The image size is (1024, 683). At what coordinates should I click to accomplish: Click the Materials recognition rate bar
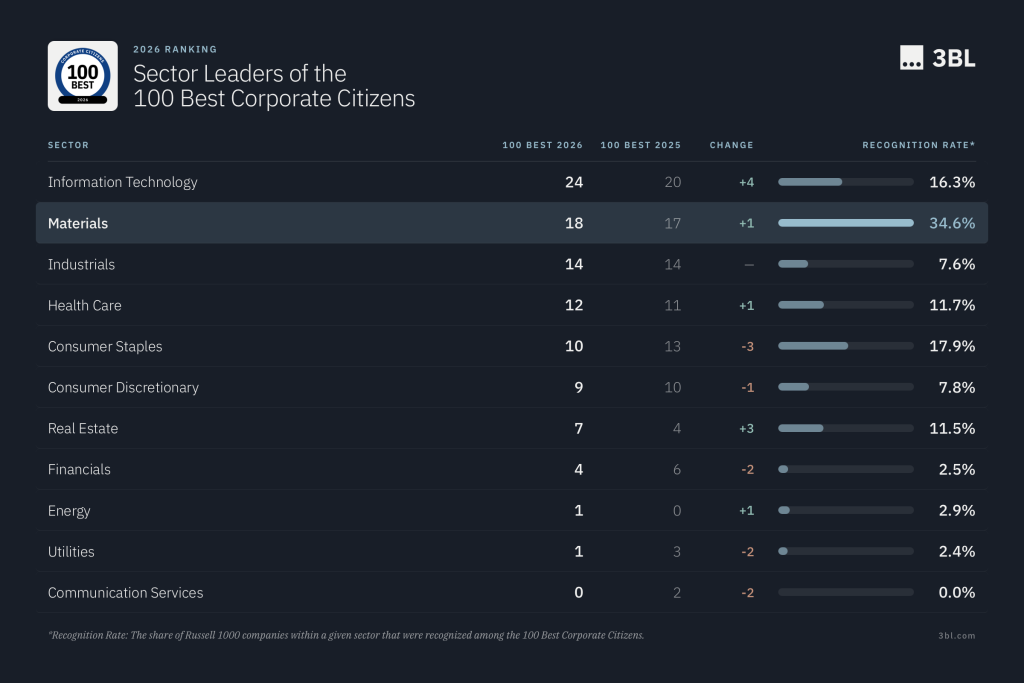tap(846, 223)
